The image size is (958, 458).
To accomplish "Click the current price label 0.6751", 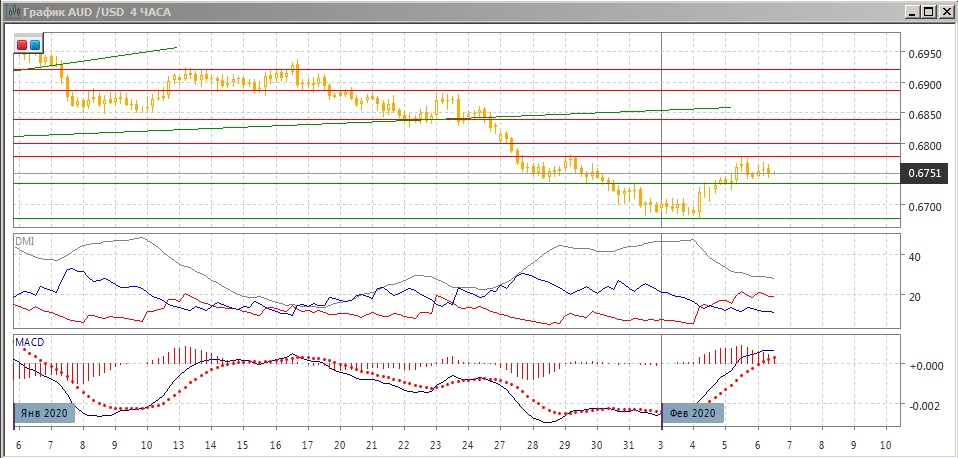I will [922, 173].
